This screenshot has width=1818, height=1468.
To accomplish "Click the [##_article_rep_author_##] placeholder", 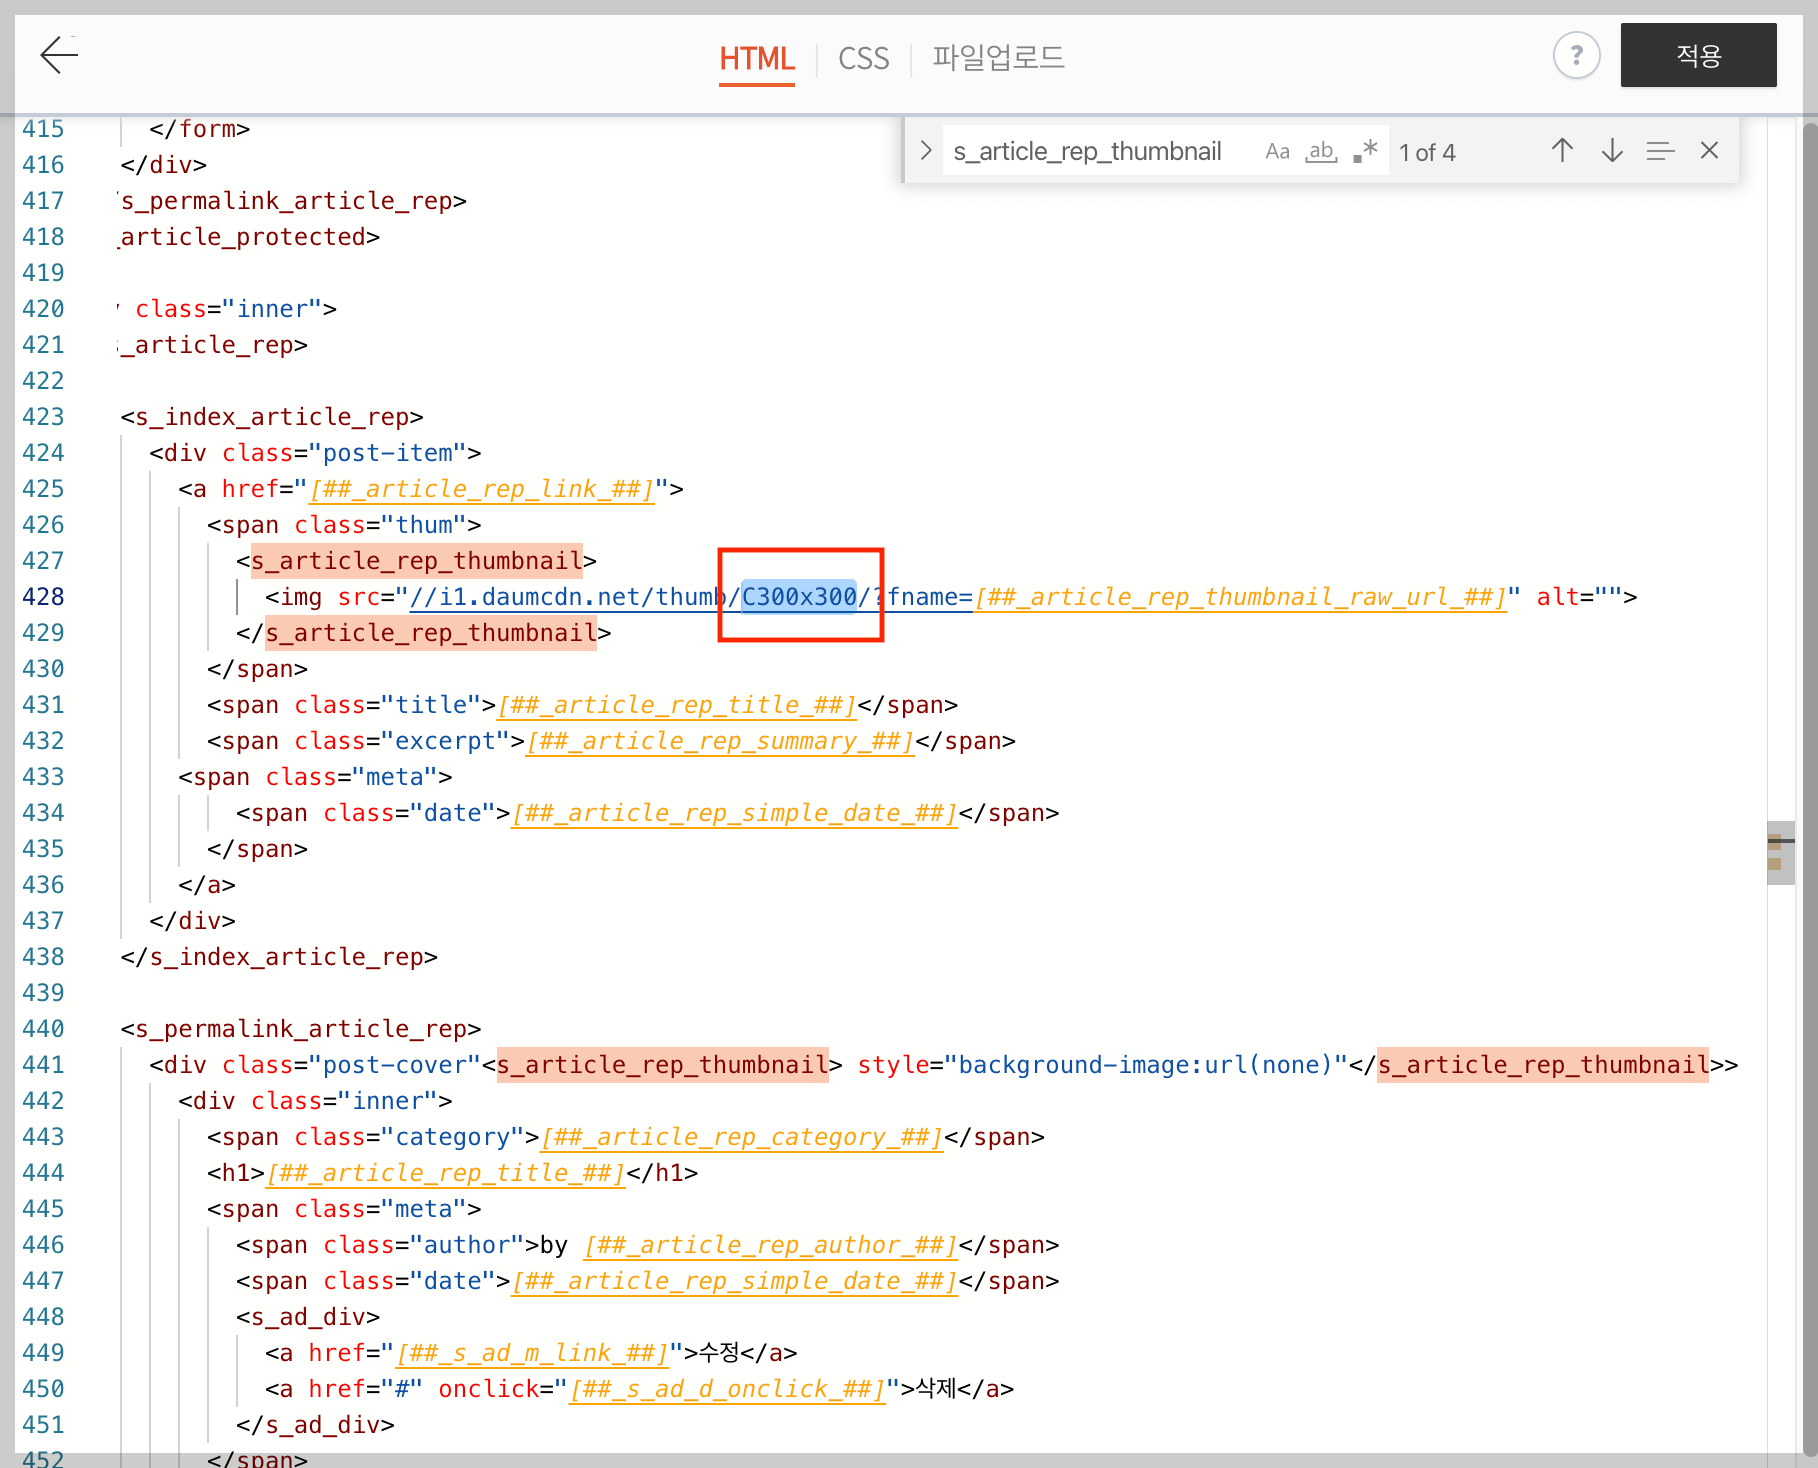I will pos(771,1245).
